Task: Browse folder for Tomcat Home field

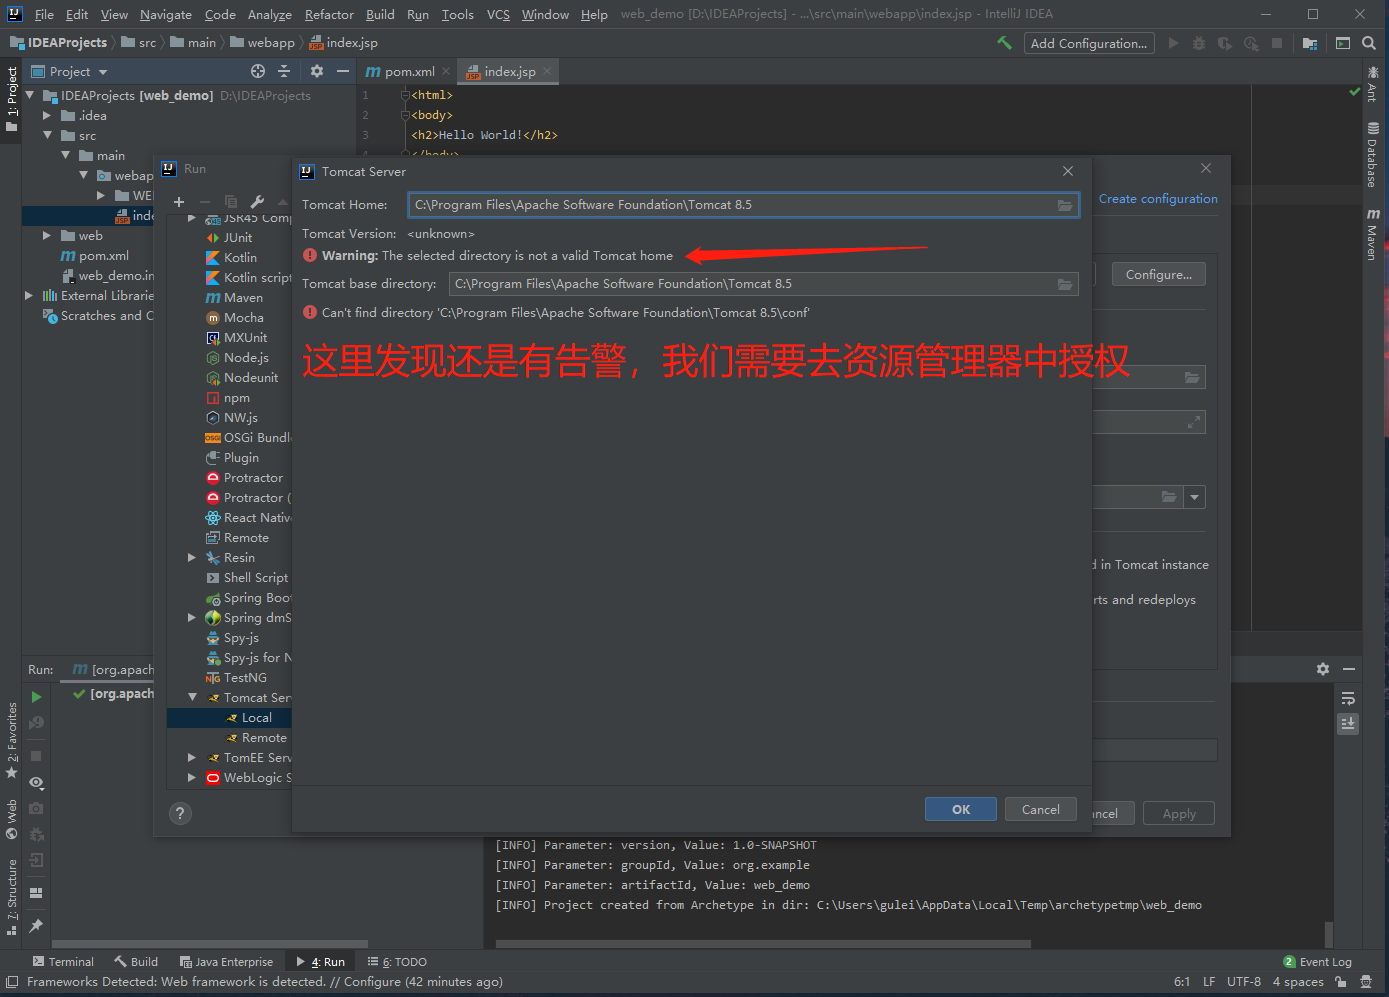Action: point(1065,205)
